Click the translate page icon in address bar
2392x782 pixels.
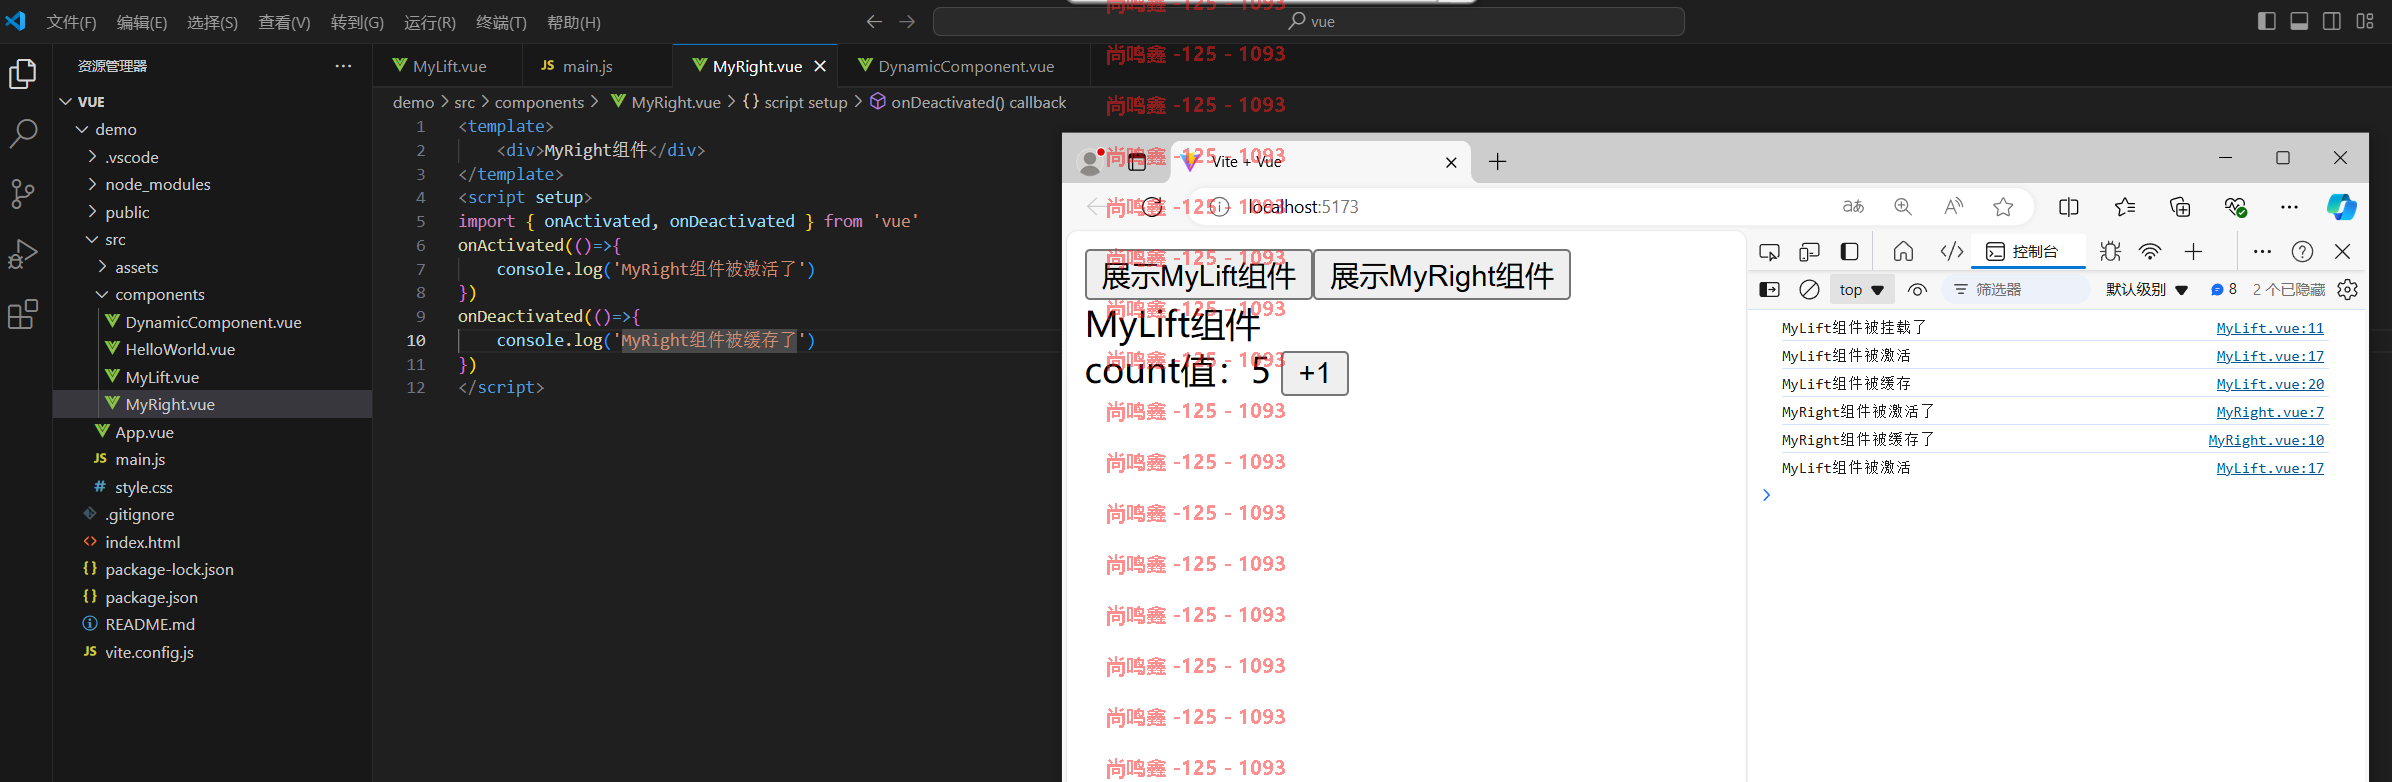(1853, 207)
